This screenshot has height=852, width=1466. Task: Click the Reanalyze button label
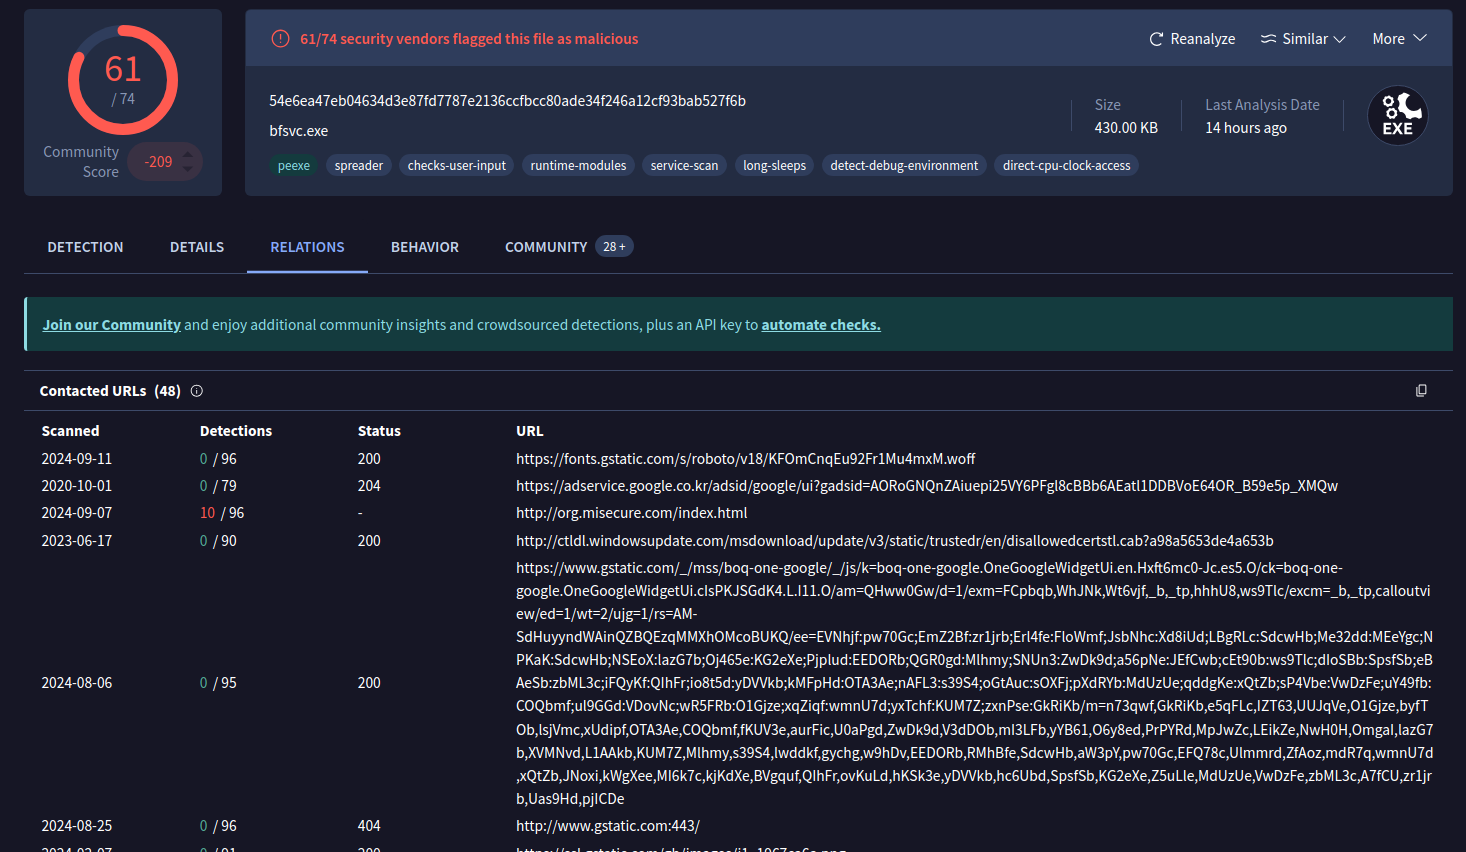1203,39
